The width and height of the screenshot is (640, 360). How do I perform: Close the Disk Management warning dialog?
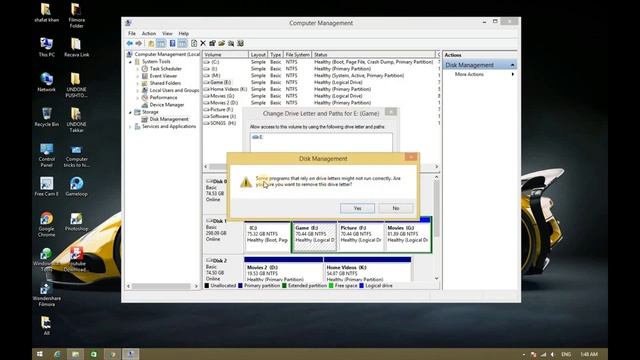click(411, 157)
